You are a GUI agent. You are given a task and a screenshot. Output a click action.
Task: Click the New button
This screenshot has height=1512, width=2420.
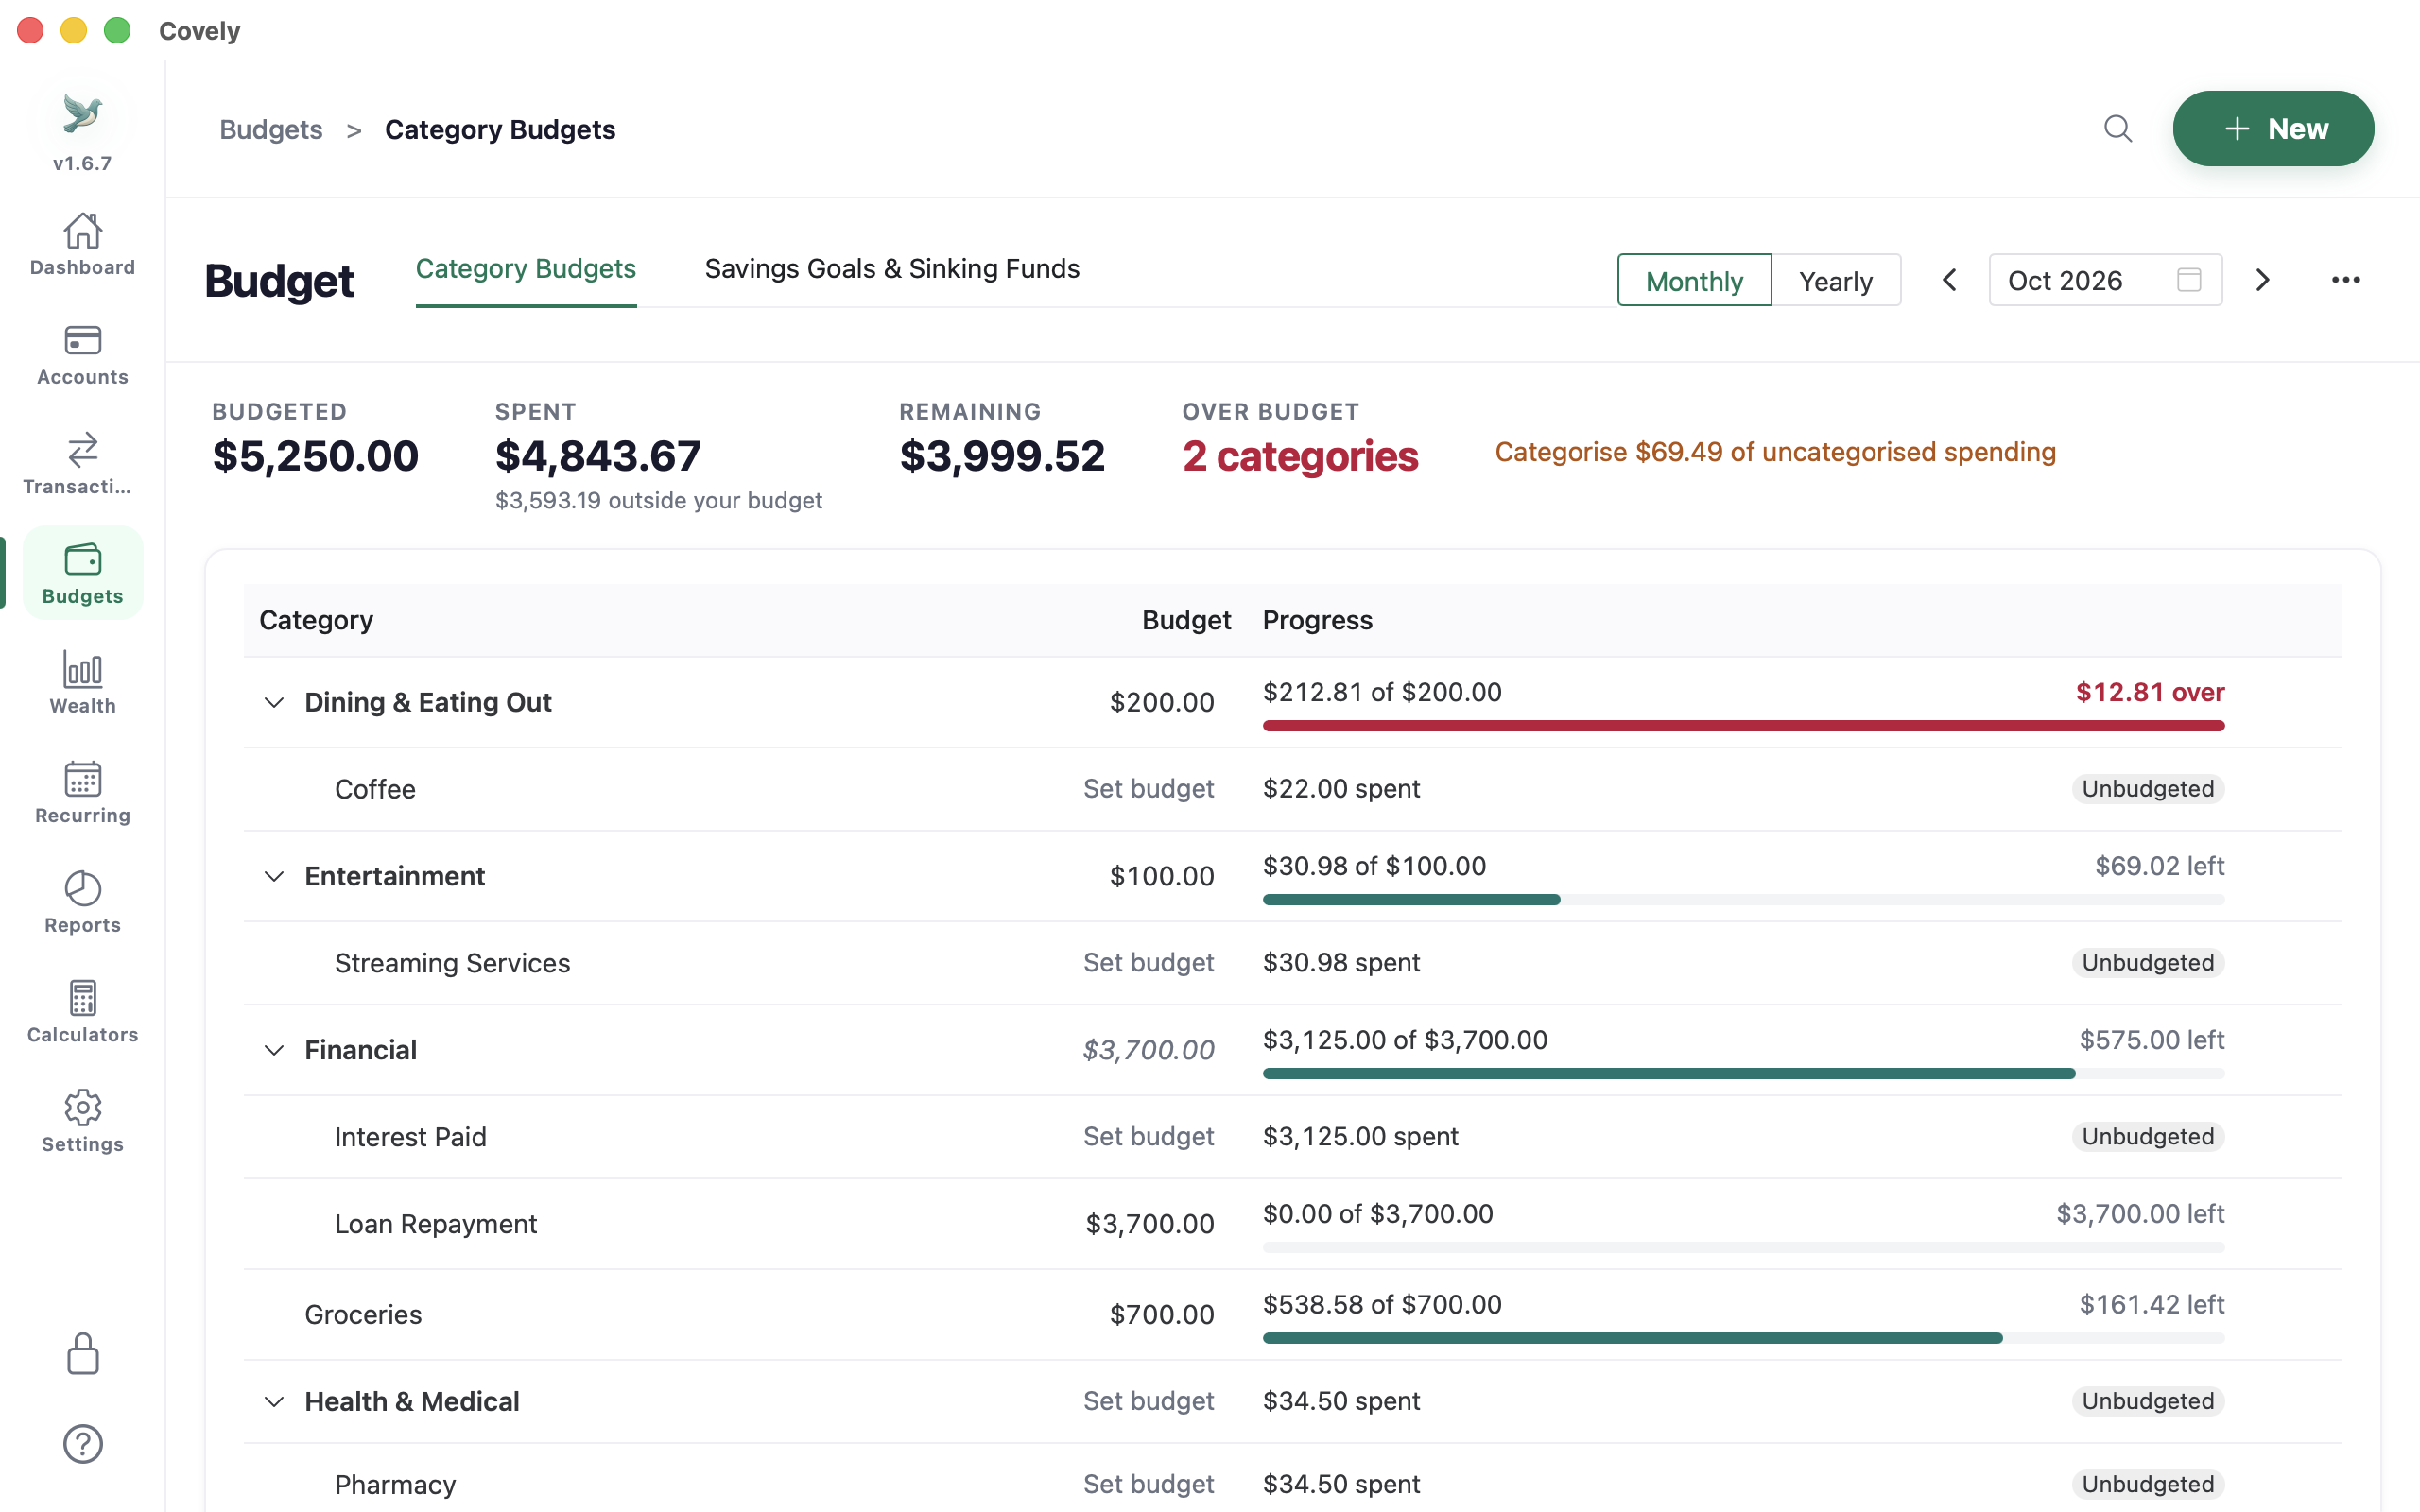2273,129
